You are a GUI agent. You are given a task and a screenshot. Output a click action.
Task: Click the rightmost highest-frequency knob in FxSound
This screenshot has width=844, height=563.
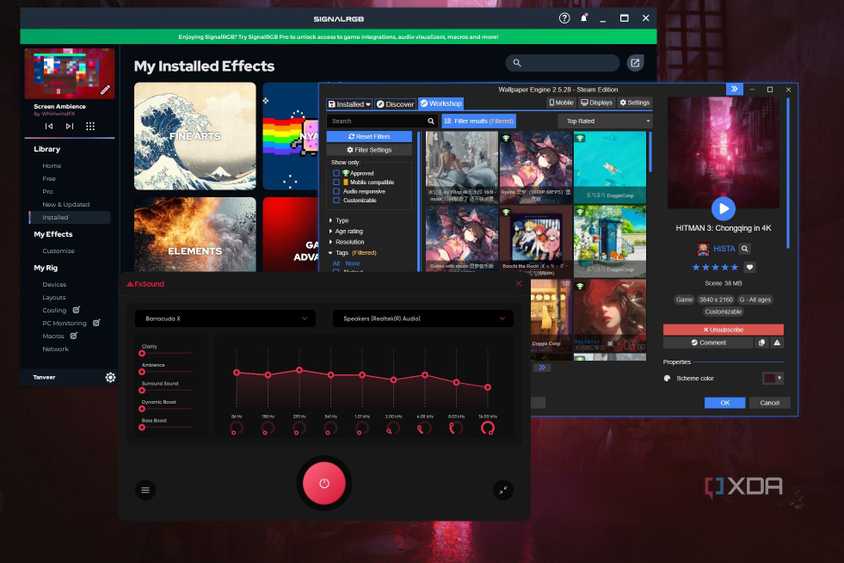[x=488, y=428]
